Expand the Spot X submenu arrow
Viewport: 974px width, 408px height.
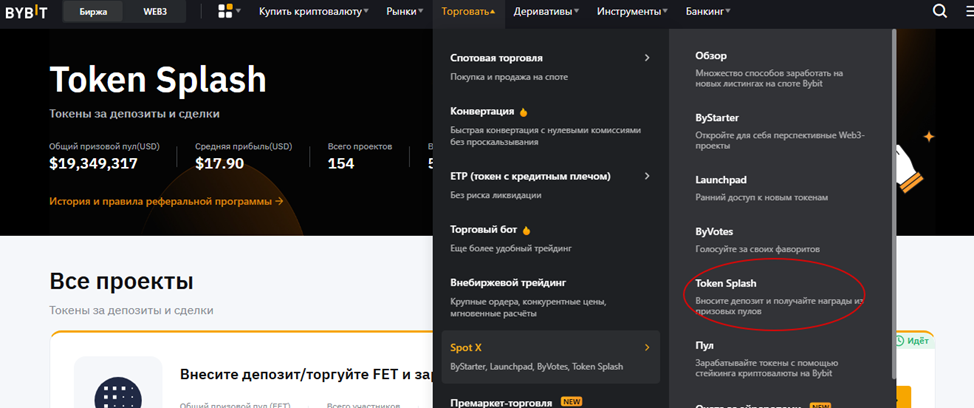click(x=647, y=348)
